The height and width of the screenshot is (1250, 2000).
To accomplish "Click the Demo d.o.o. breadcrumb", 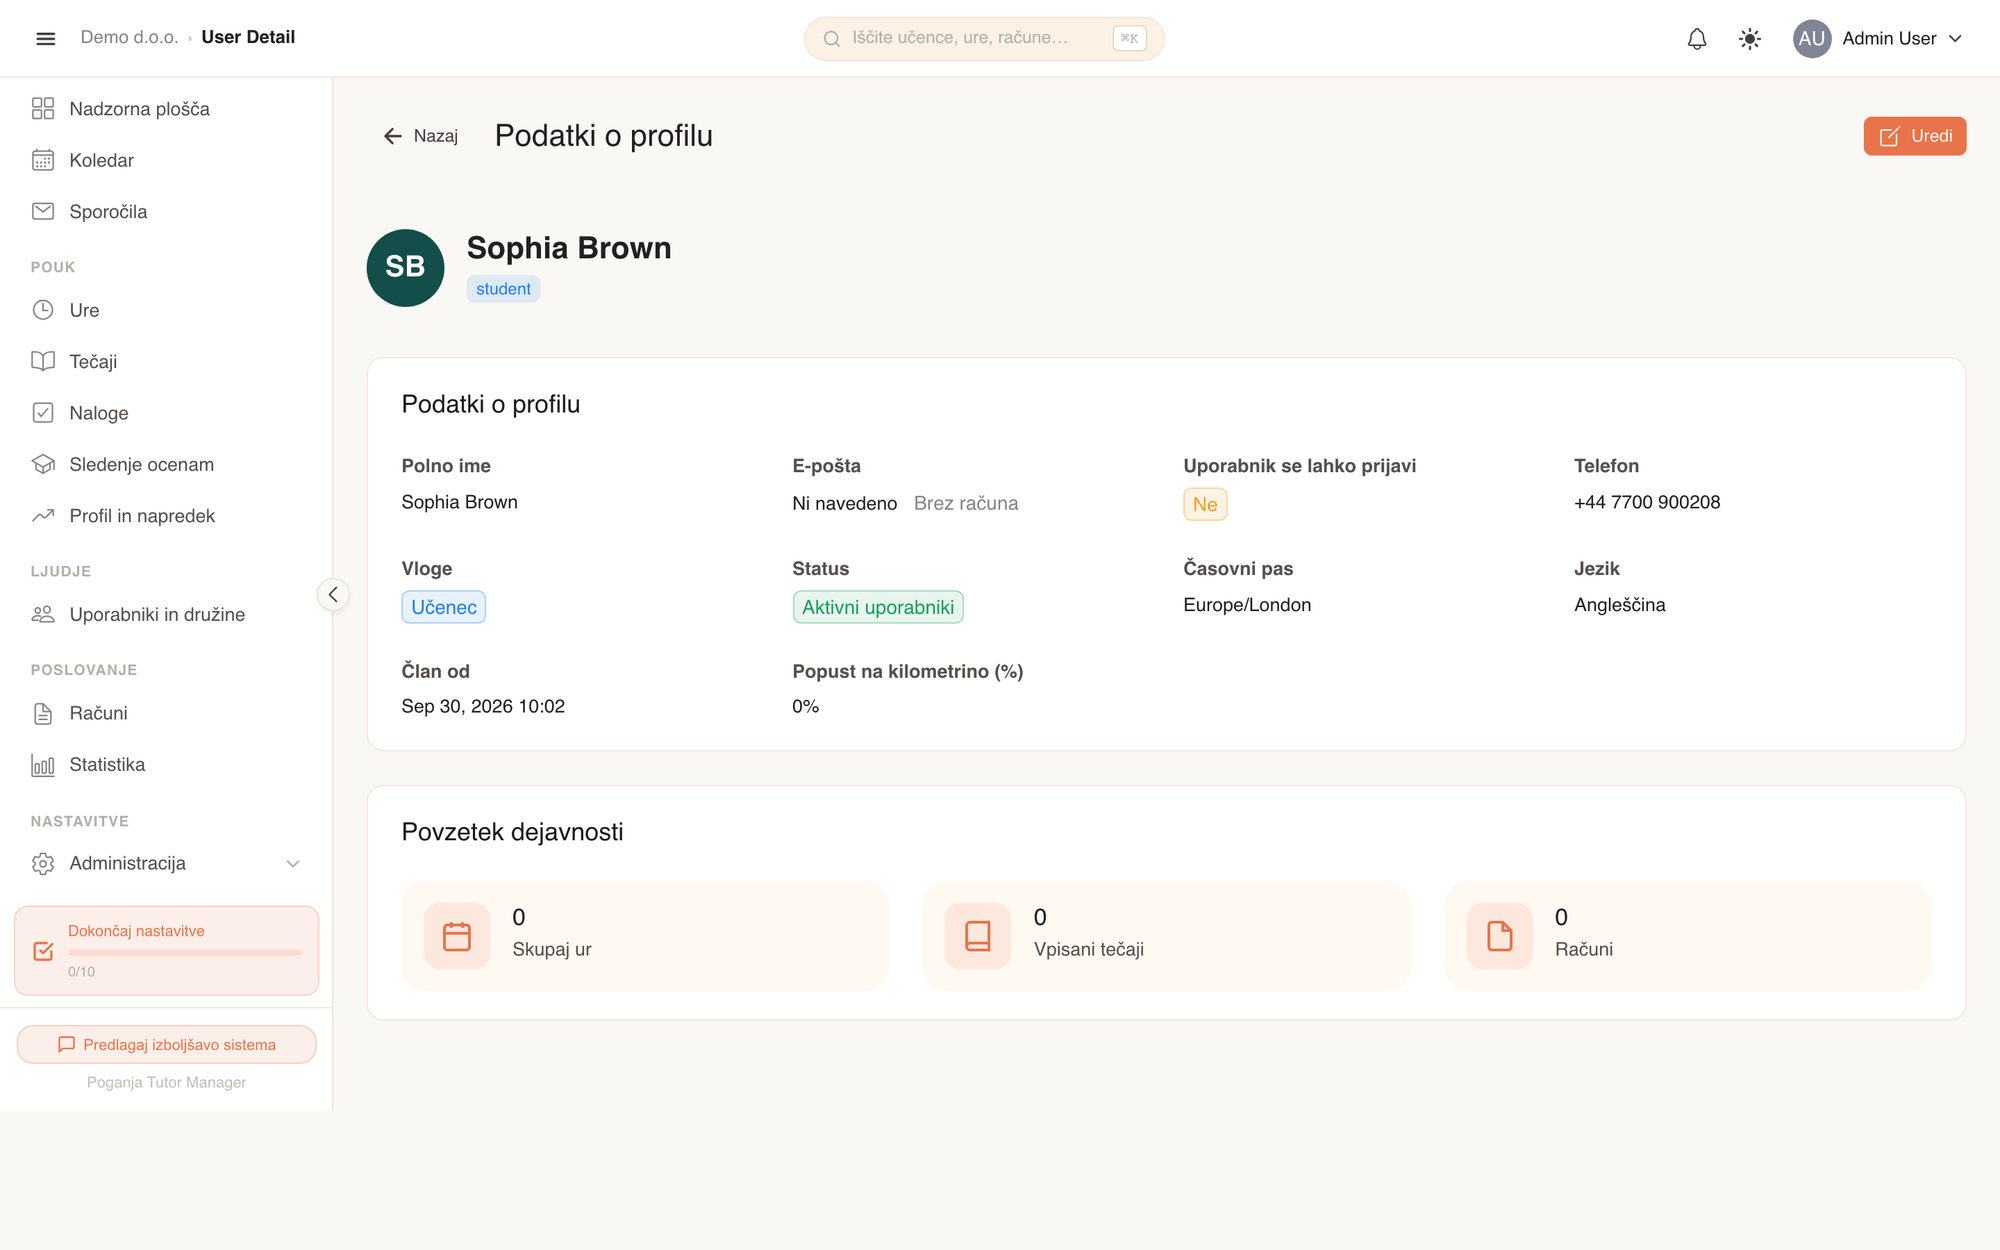I will coord(129,37).
